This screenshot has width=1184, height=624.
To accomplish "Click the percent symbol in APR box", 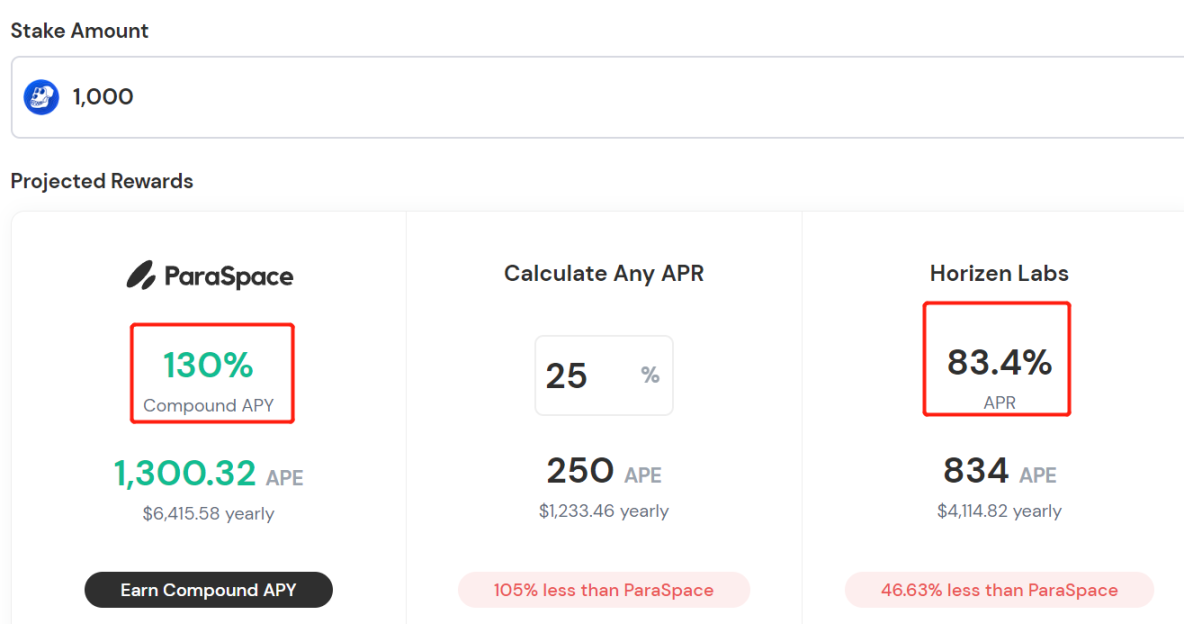I will (650, 375).
